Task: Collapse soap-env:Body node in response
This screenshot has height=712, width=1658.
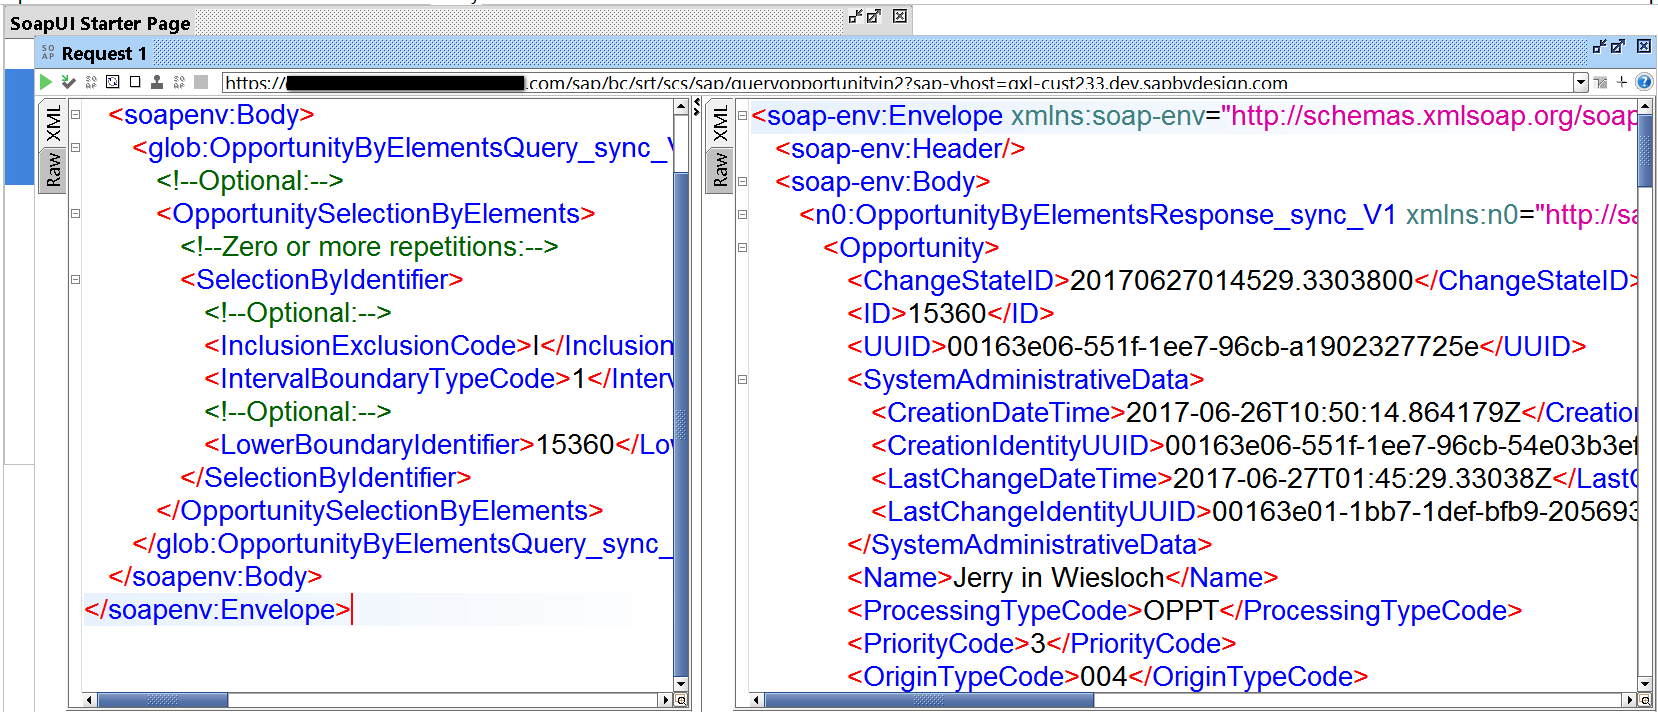Action: (x=742, y=182)
